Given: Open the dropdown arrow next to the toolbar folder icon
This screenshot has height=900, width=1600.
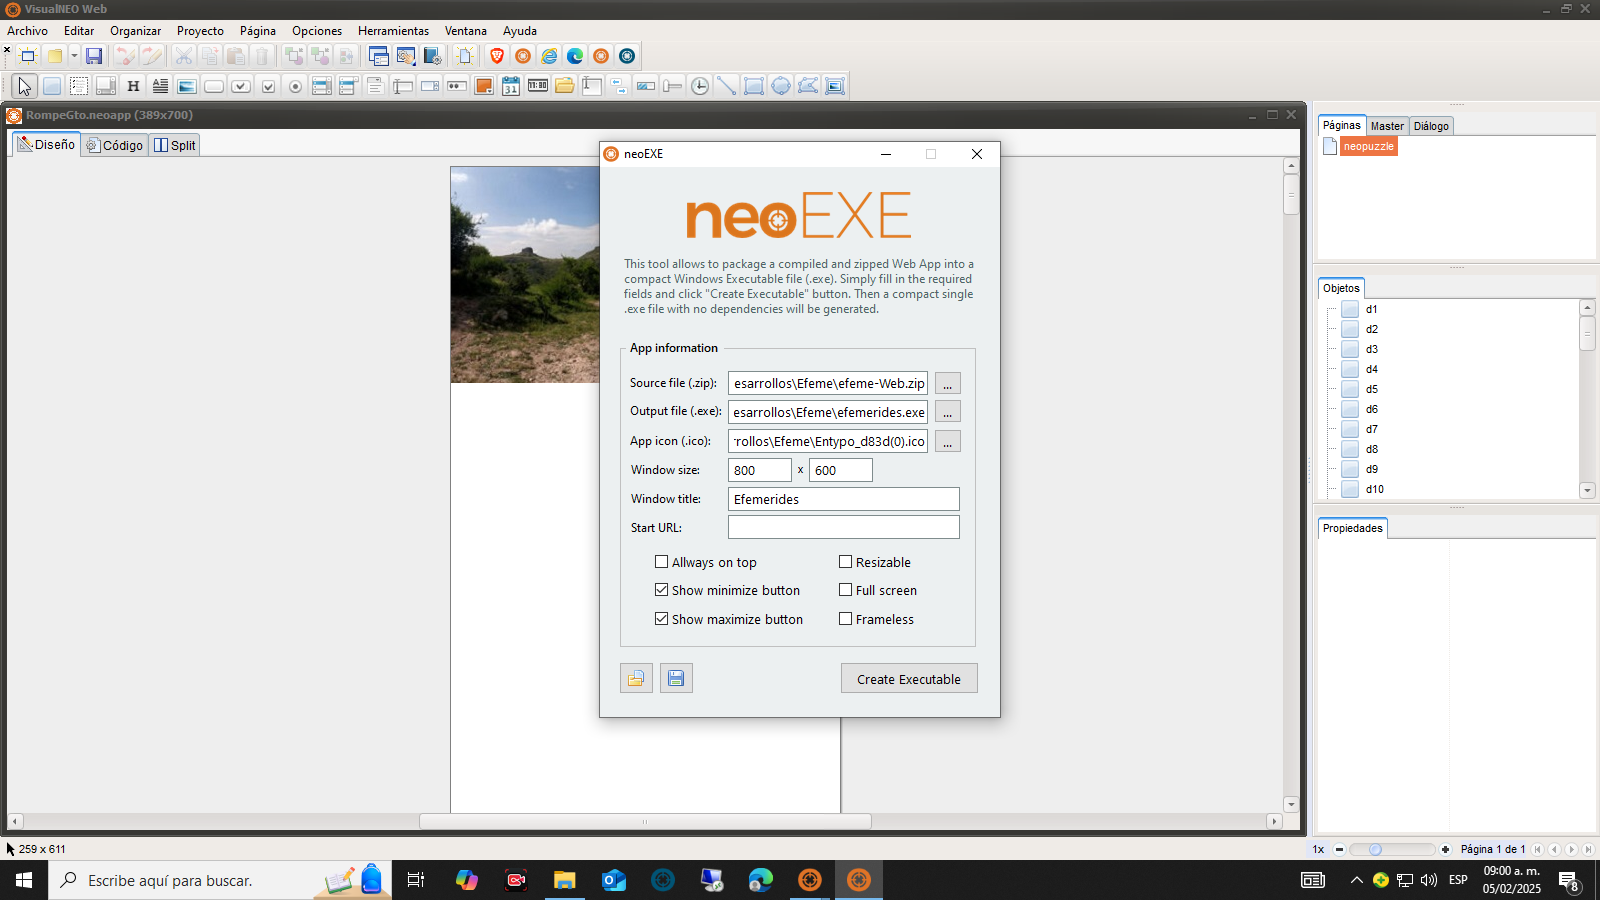Looking at the screenshot, I should pyautogui.click(x=73, y=56).
